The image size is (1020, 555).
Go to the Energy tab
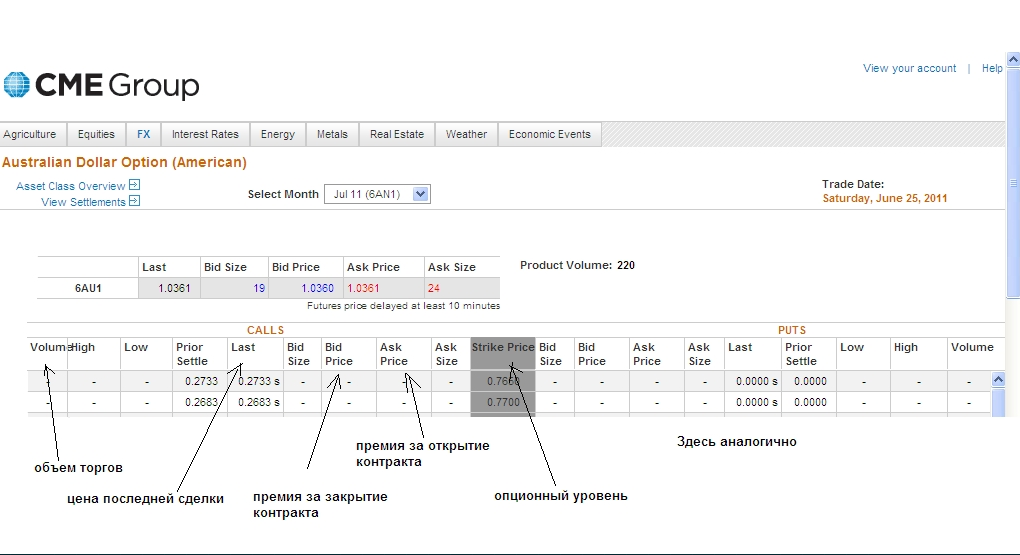278,134
